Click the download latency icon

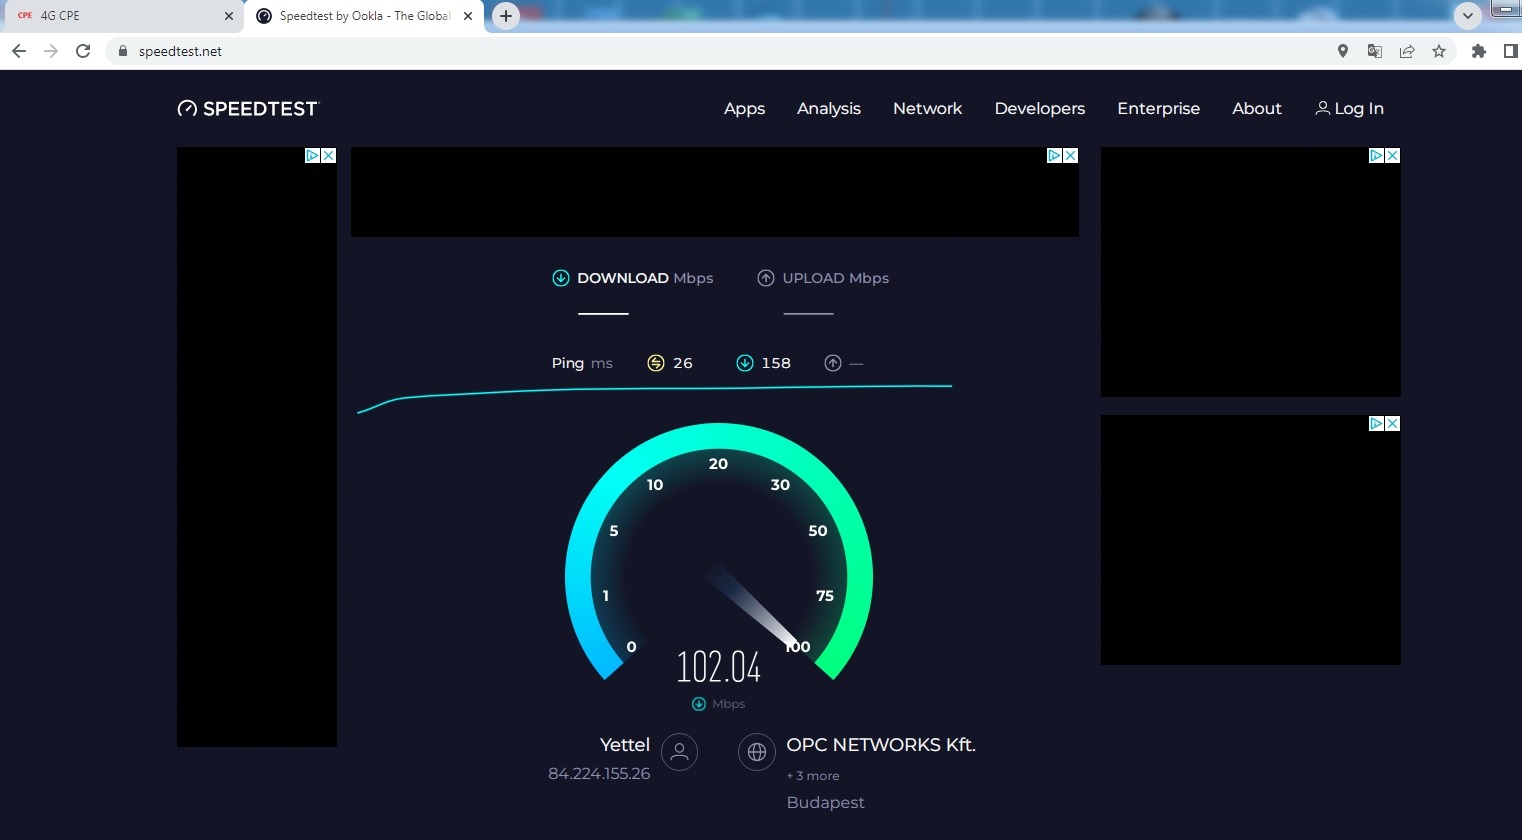click(745, 363)
